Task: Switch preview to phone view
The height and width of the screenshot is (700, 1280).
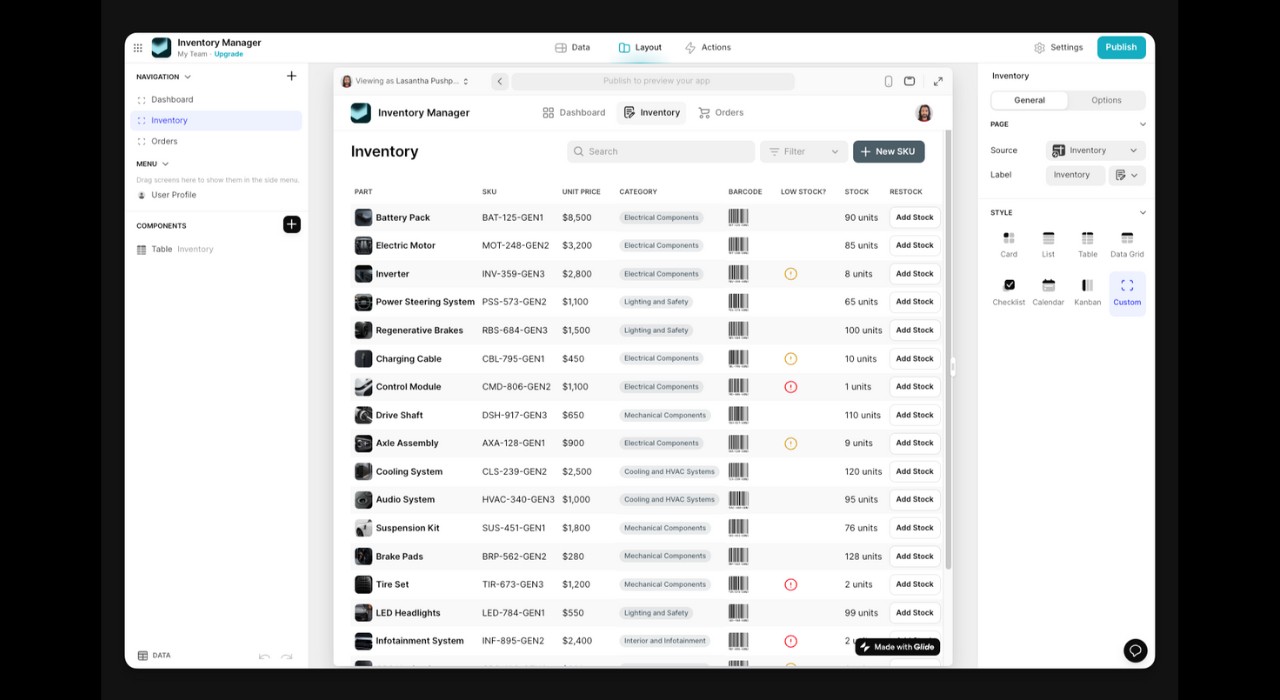Action: (888, 81)
